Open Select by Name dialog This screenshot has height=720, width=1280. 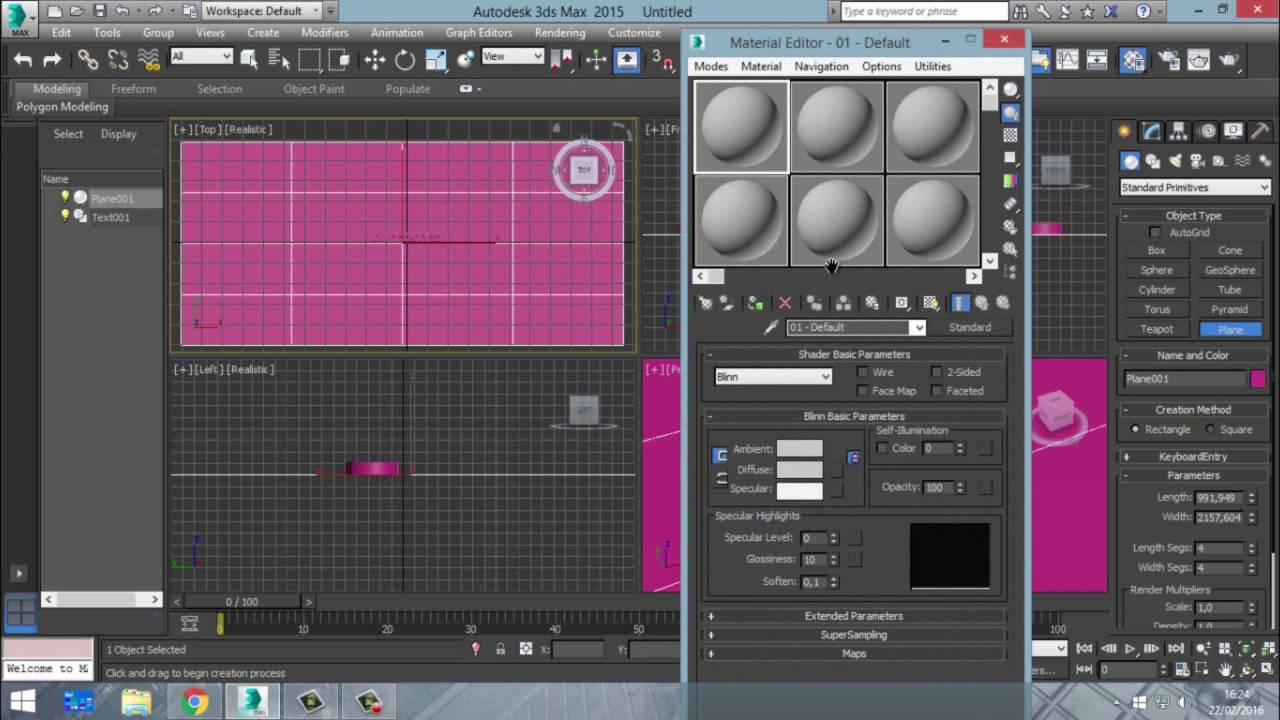(x=279, y=60)
